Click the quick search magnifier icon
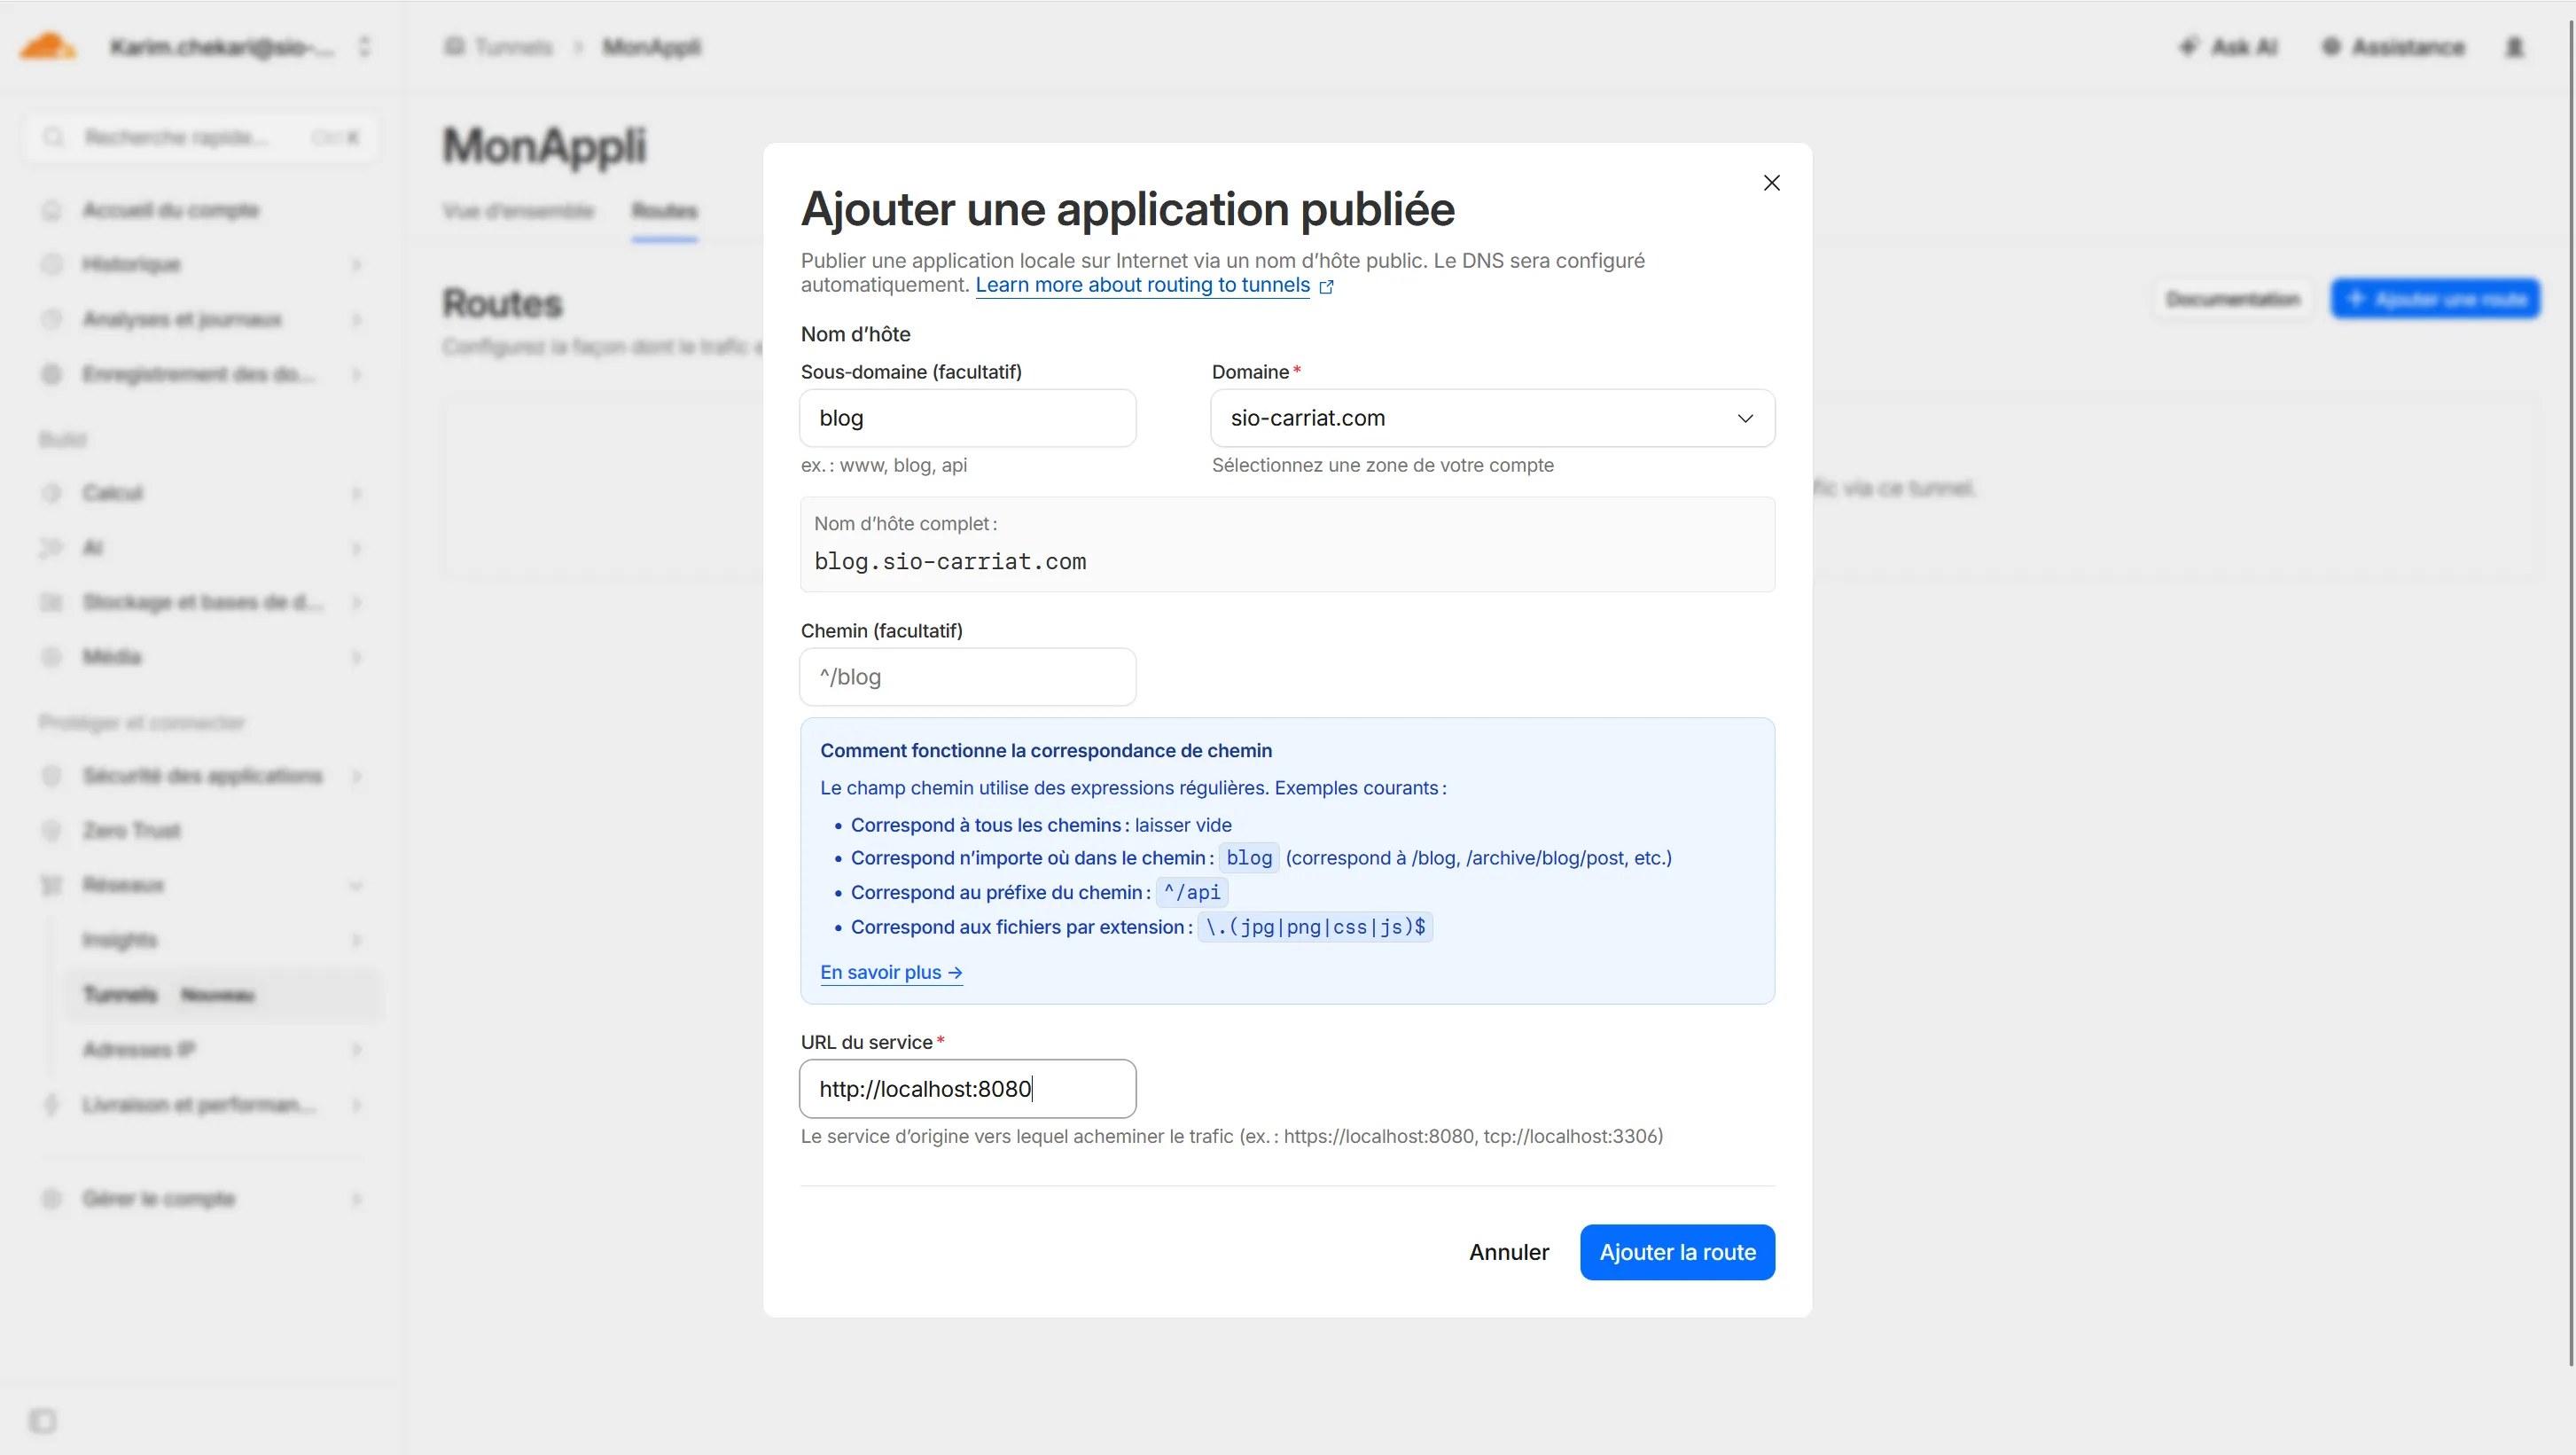Screen dimensions: 2576x1455 pos(54,137)
